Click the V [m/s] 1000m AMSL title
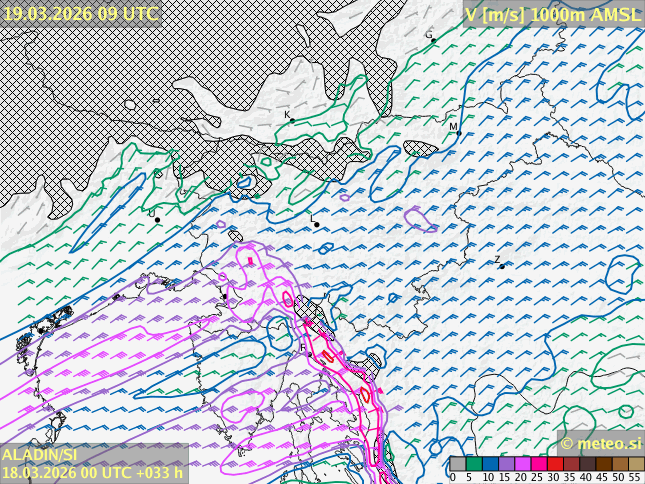 [x=552, y=14]
